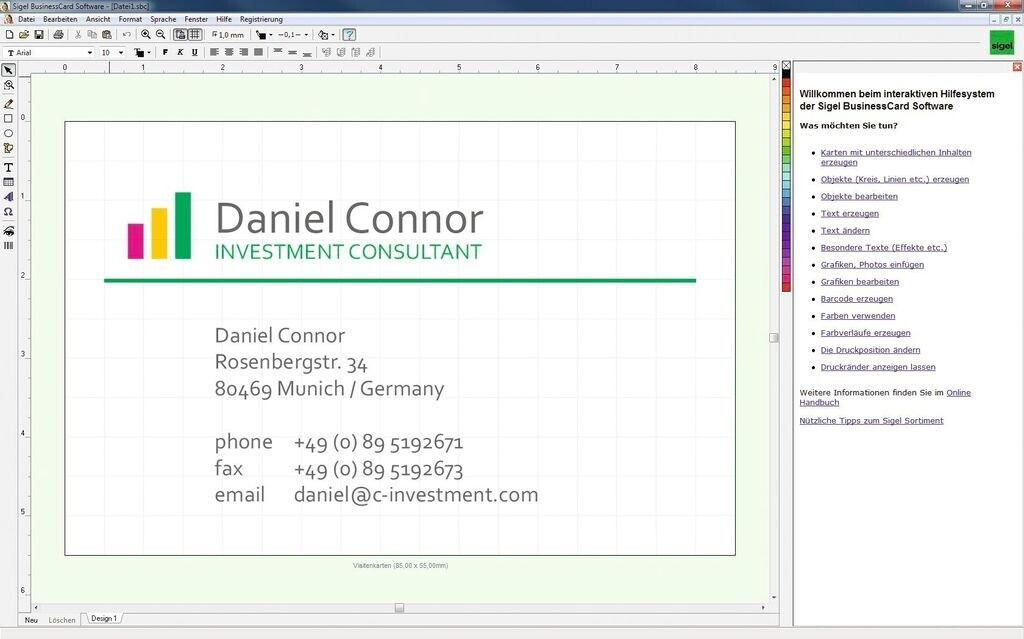Toggle underline formatting

(x=194, y=52)
